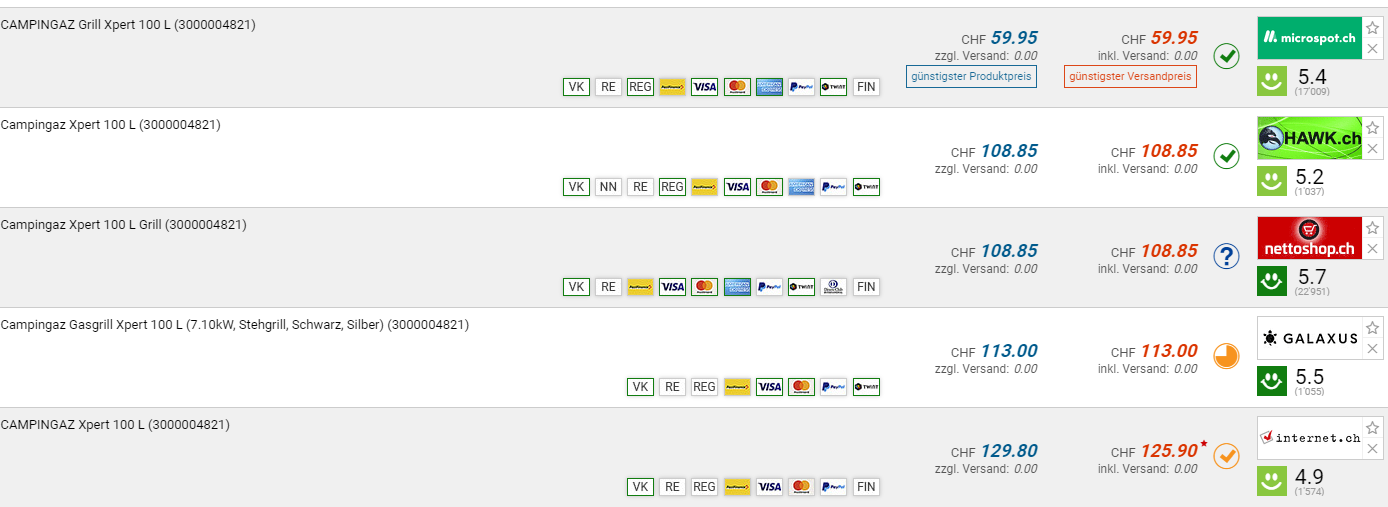The width and height of the screenshot is (1388, 507).
Task: Click the nettoshop.ch shop logo
Action: point(1309,238)
